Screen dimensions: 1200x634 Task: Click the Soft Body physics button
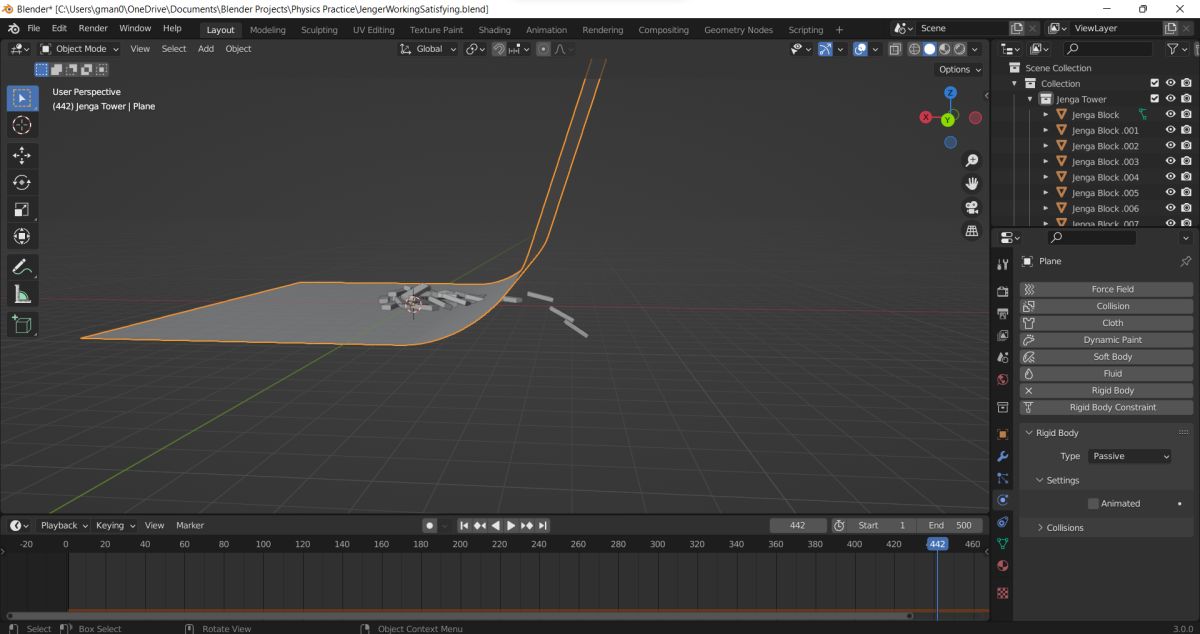point(1112,357)
